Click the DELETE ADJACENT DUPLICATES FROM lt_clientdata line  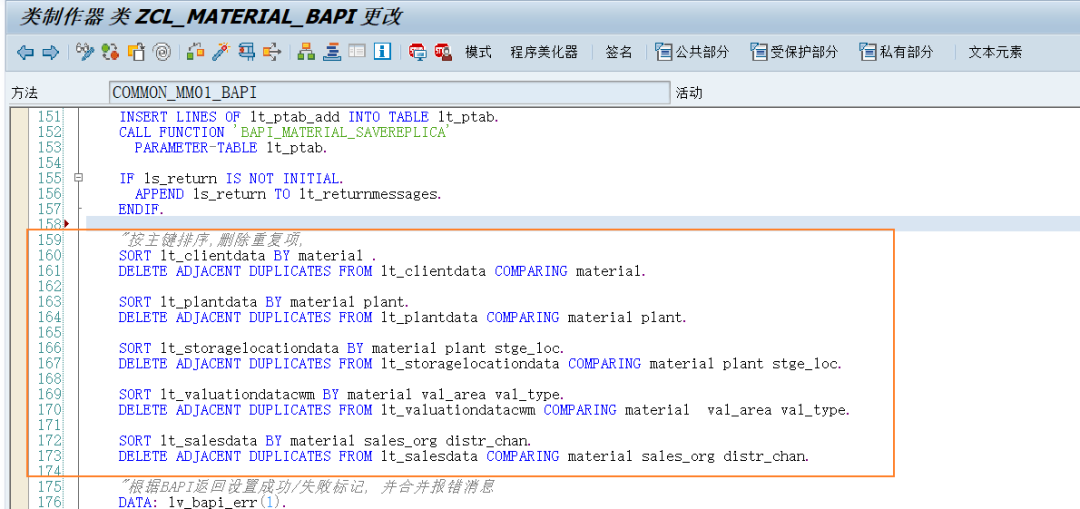[x=382, y=271]
